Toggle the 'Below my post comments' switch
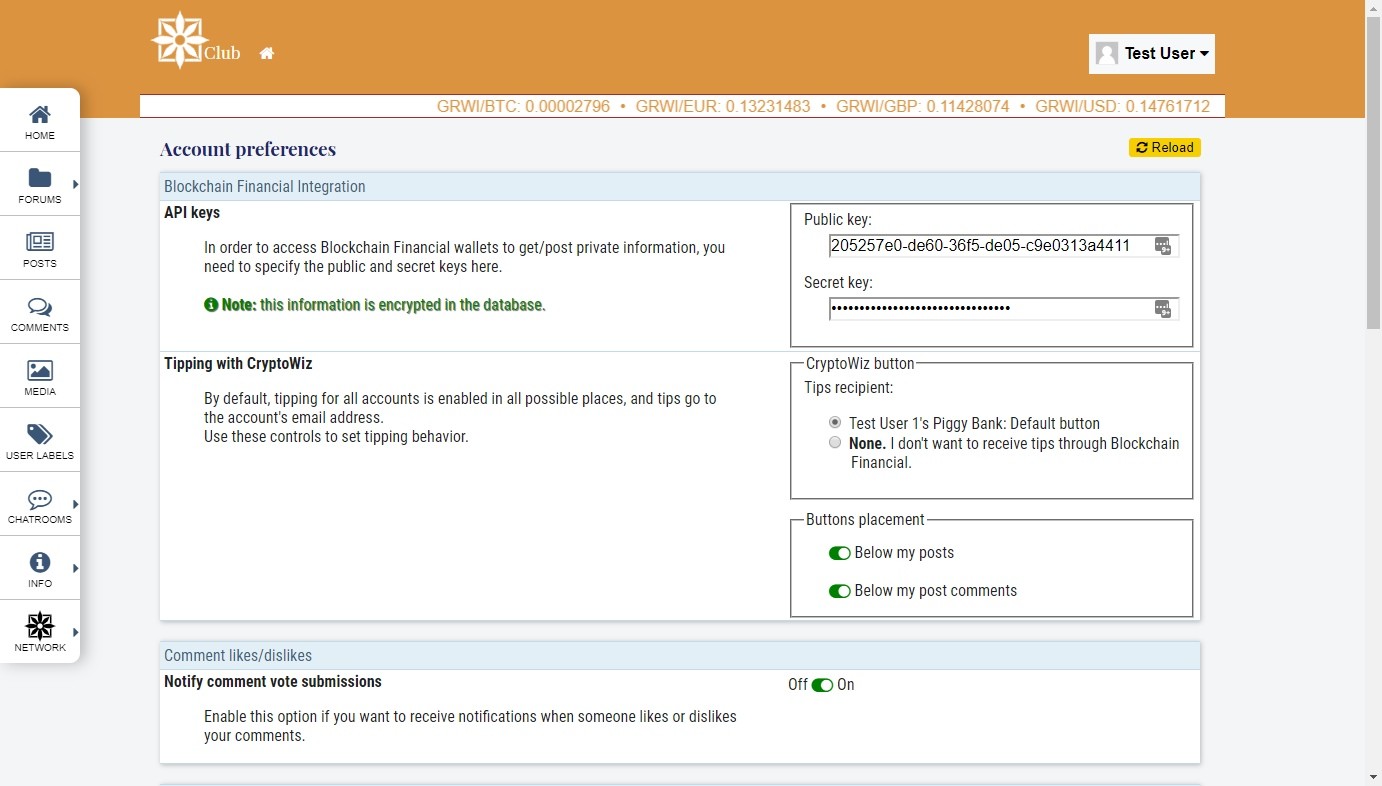 (x=839, y=591)
